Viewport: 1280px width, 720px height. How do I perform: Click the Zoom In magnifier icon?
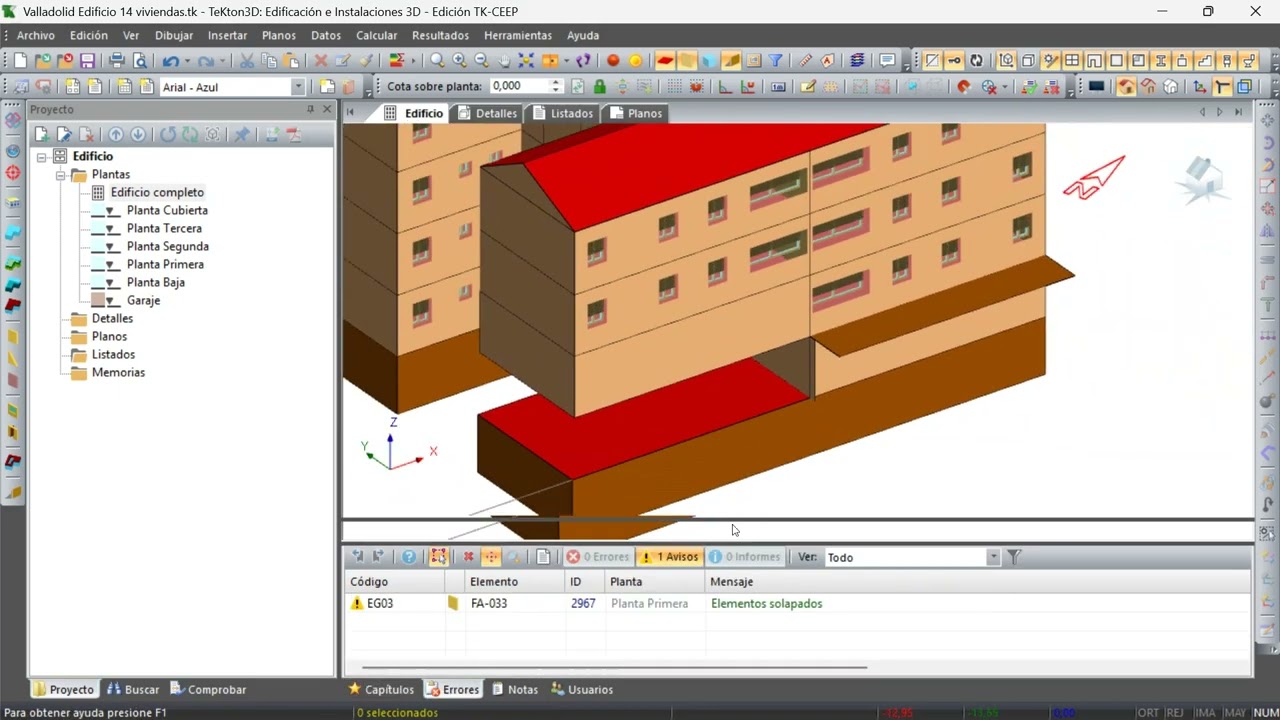click(459, 61)
